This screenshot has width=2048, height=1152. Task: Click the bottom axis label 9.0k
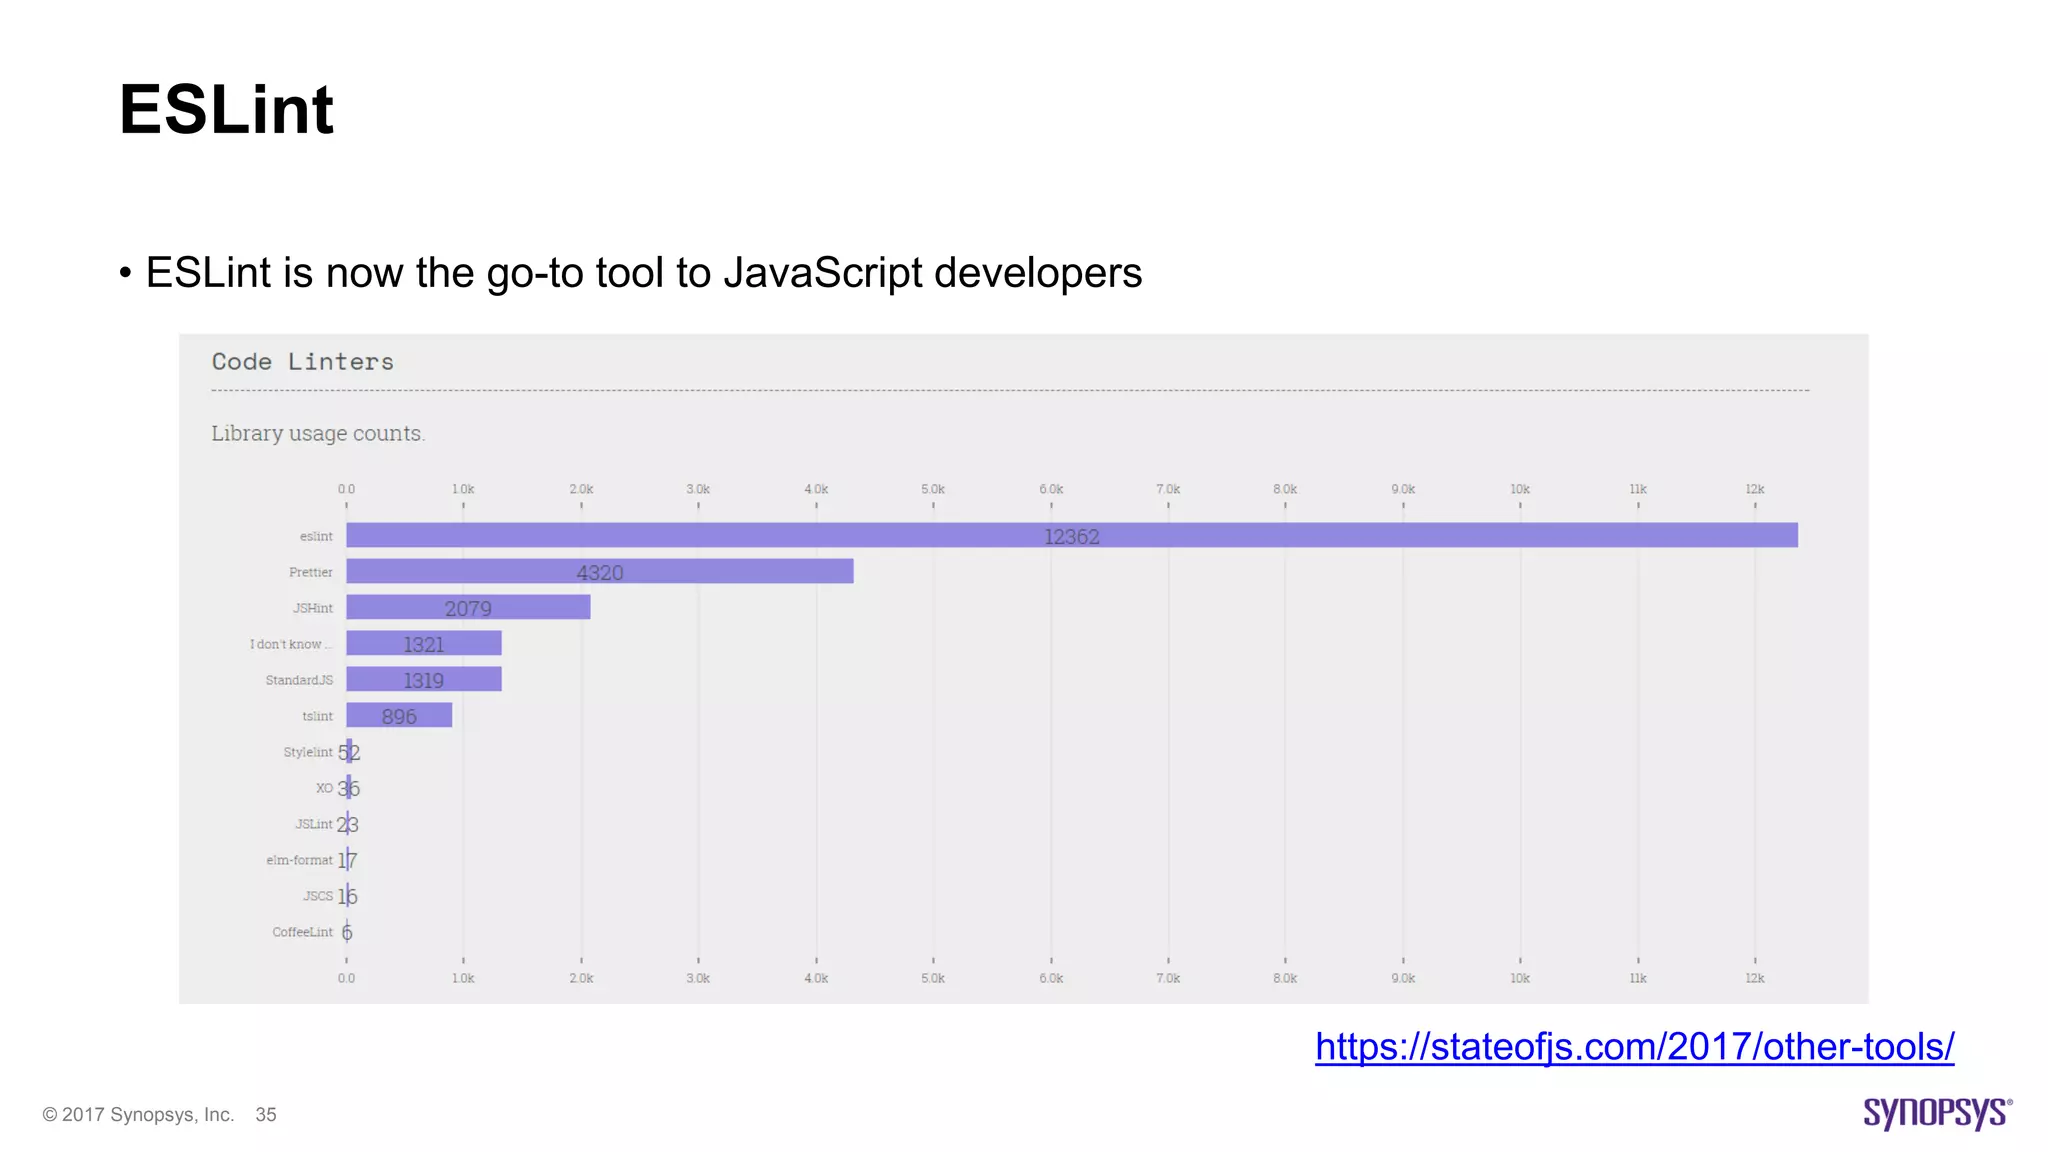tap(1403, 978)
